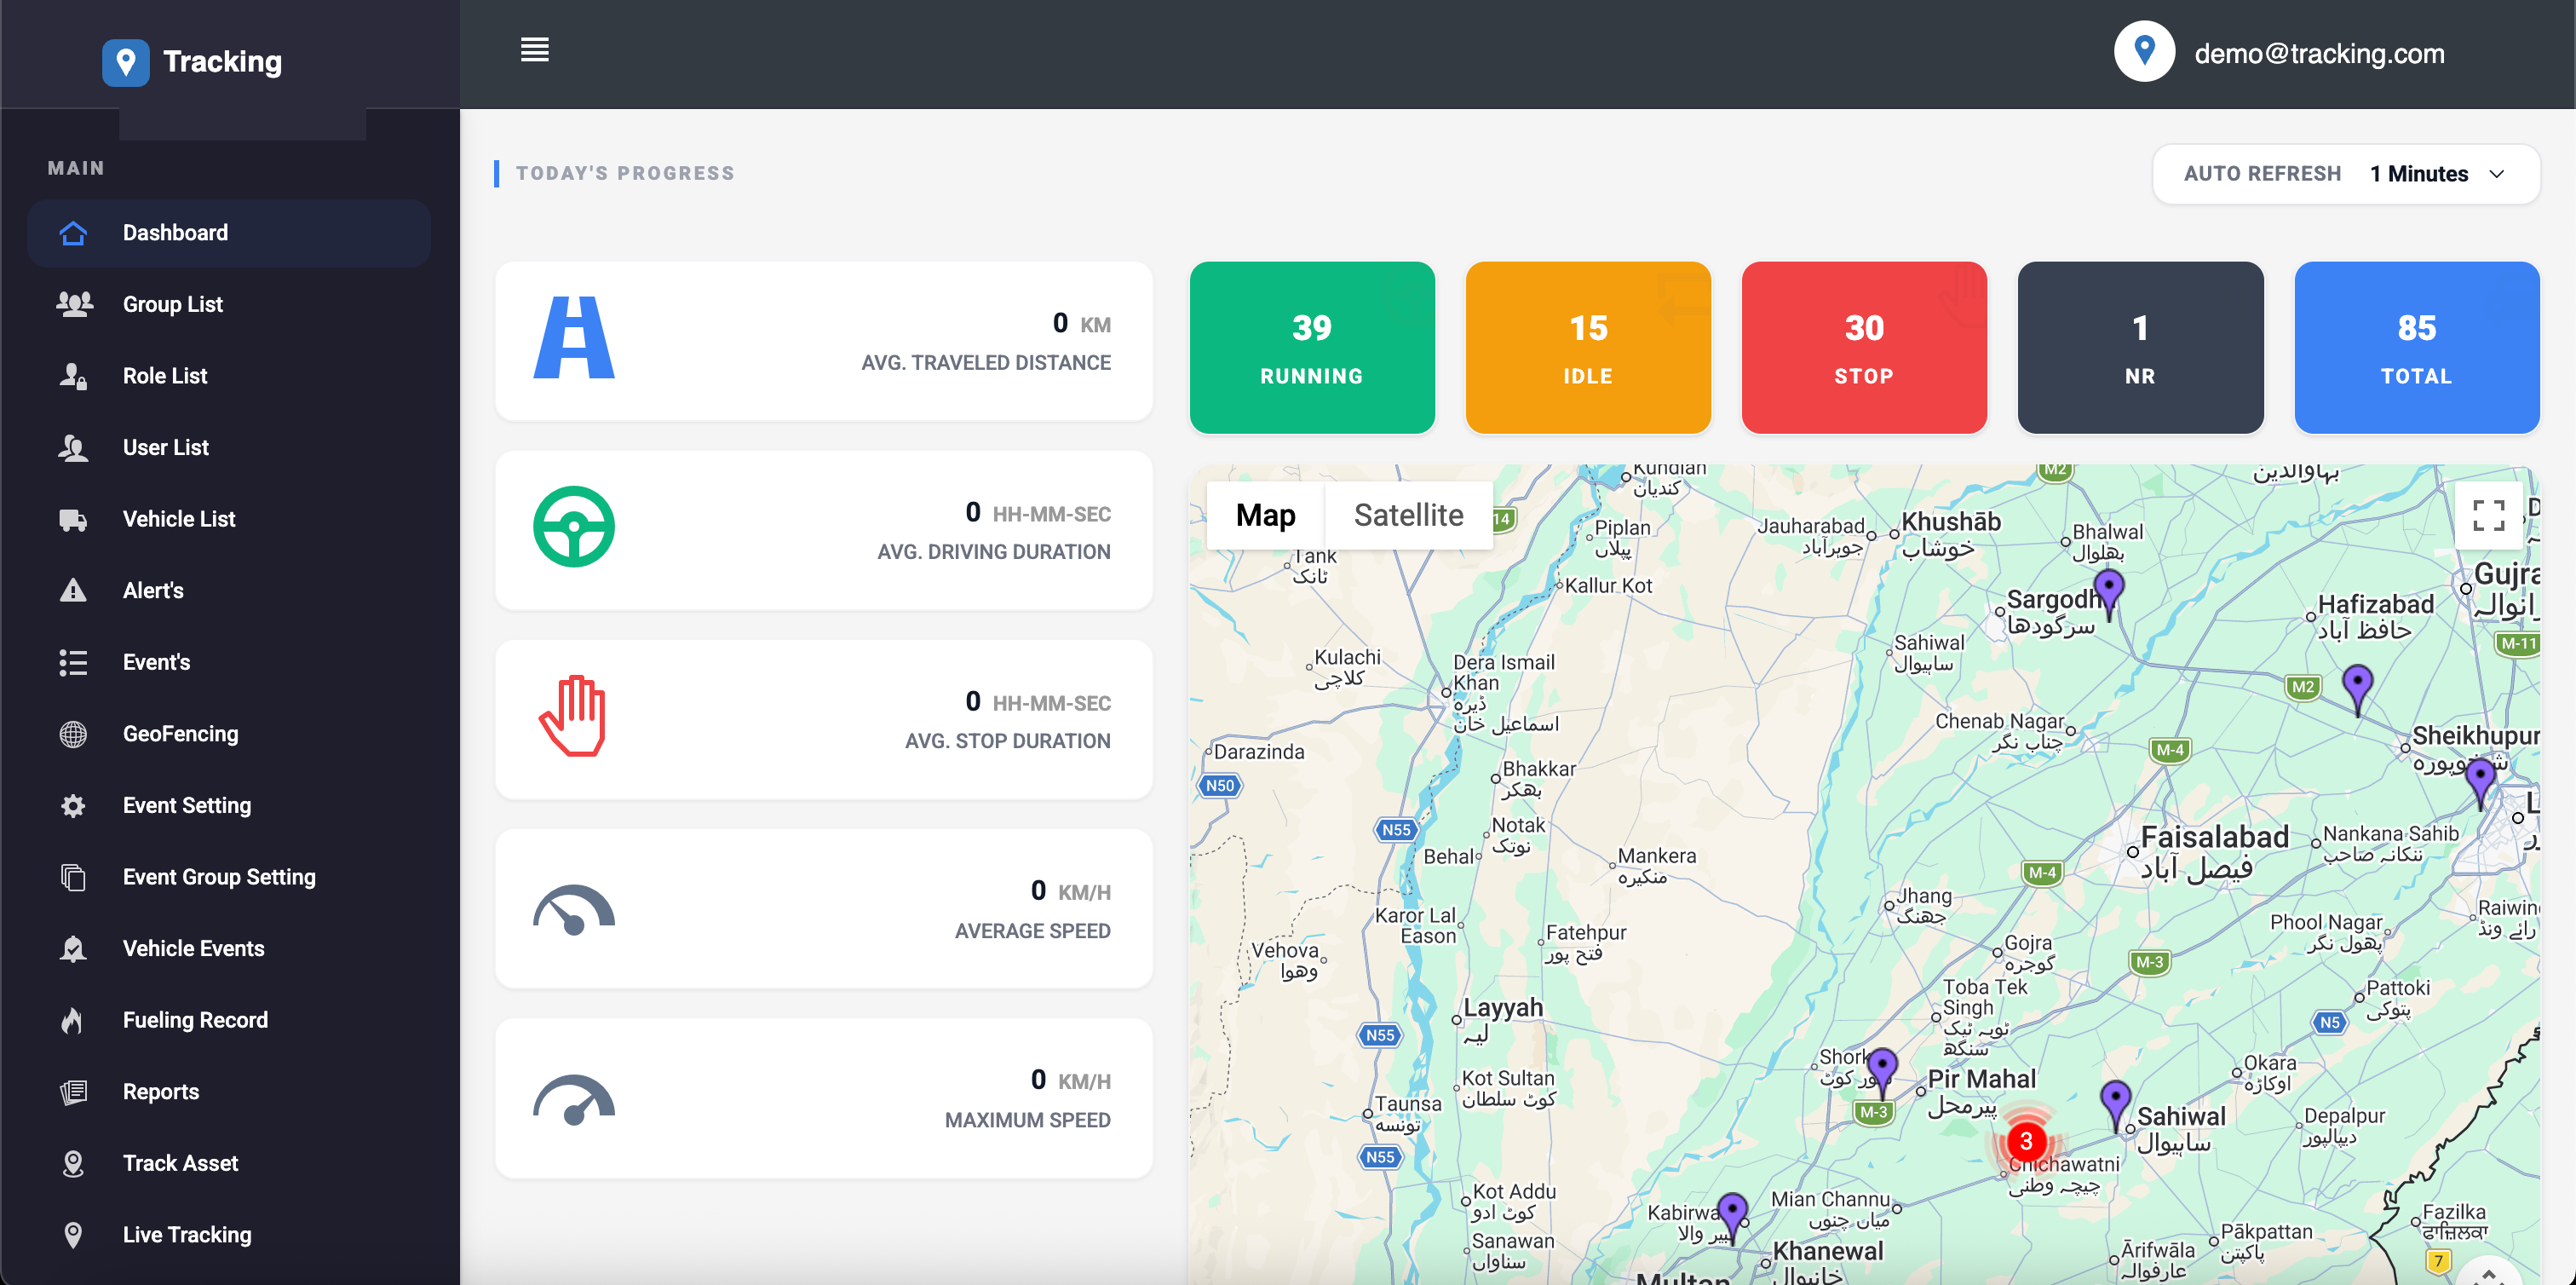Click the red hand Avg. Stop Duration icon
Screen dimensions: 2576x1285
coord(573,716)
